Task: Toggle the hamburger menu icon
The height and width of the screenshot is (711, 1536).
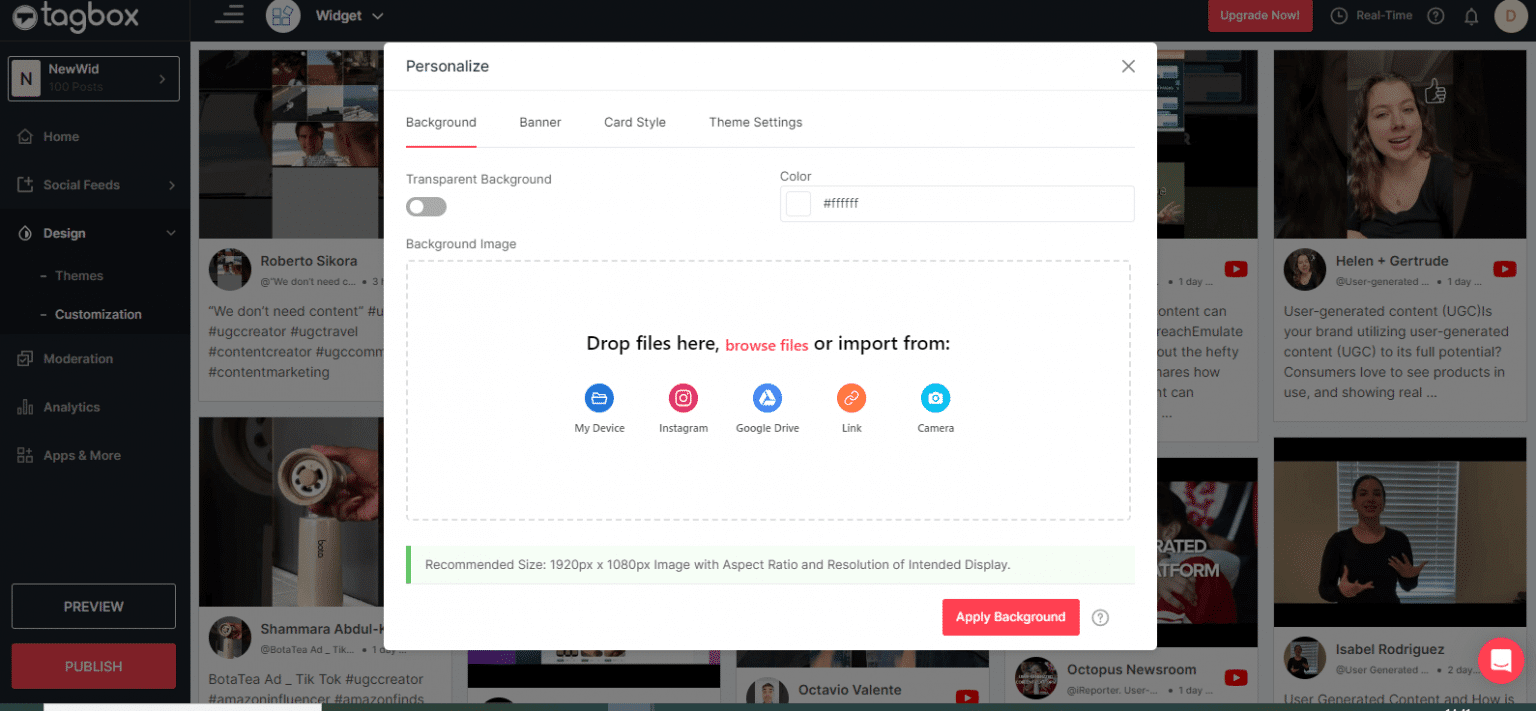Action: (229, 15)
